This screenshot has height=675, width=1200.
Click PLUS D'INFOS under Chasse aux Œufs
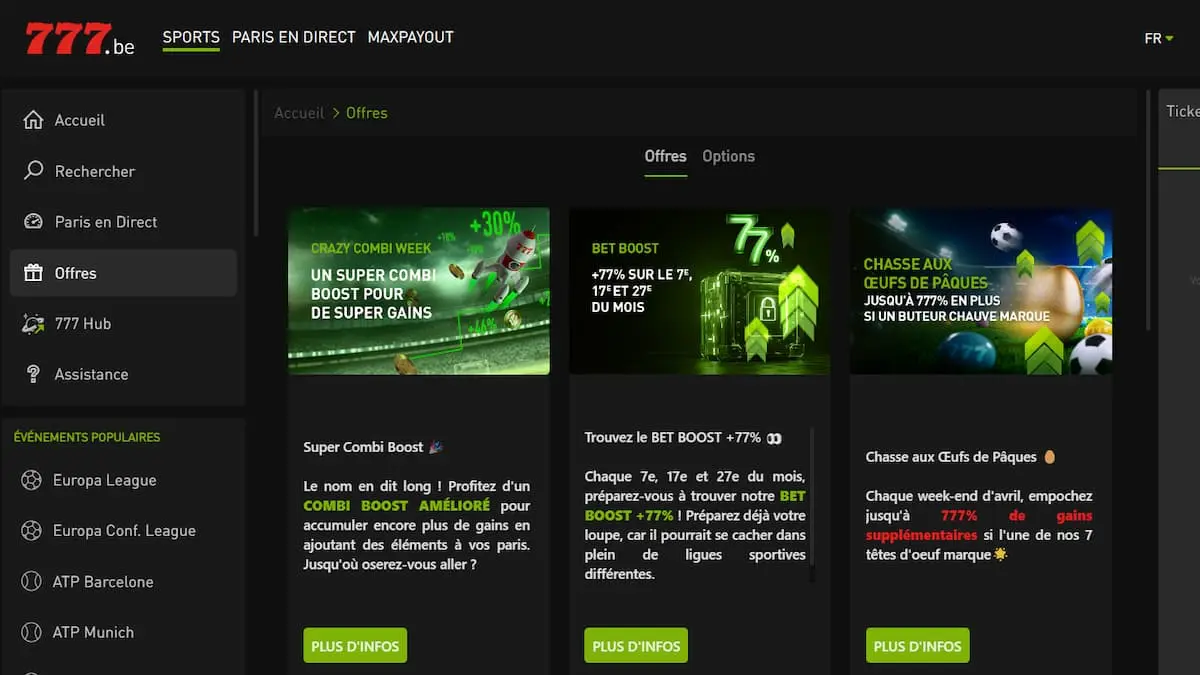click(x=917, y=646)
